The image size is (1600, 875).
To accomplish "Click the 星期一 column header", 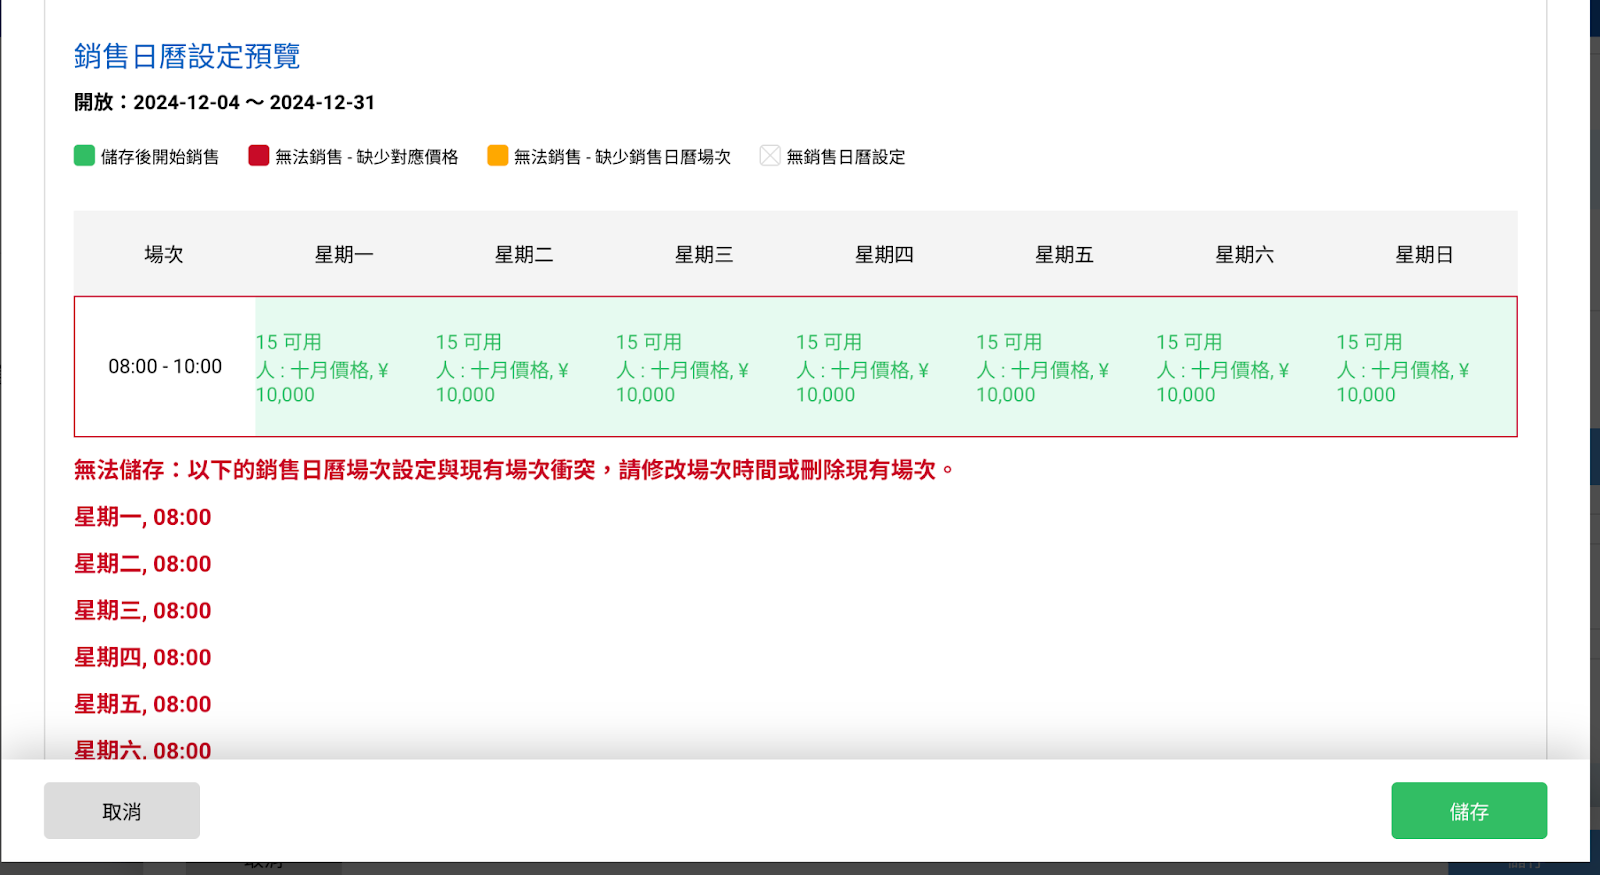I will click(x=344, y=254).
